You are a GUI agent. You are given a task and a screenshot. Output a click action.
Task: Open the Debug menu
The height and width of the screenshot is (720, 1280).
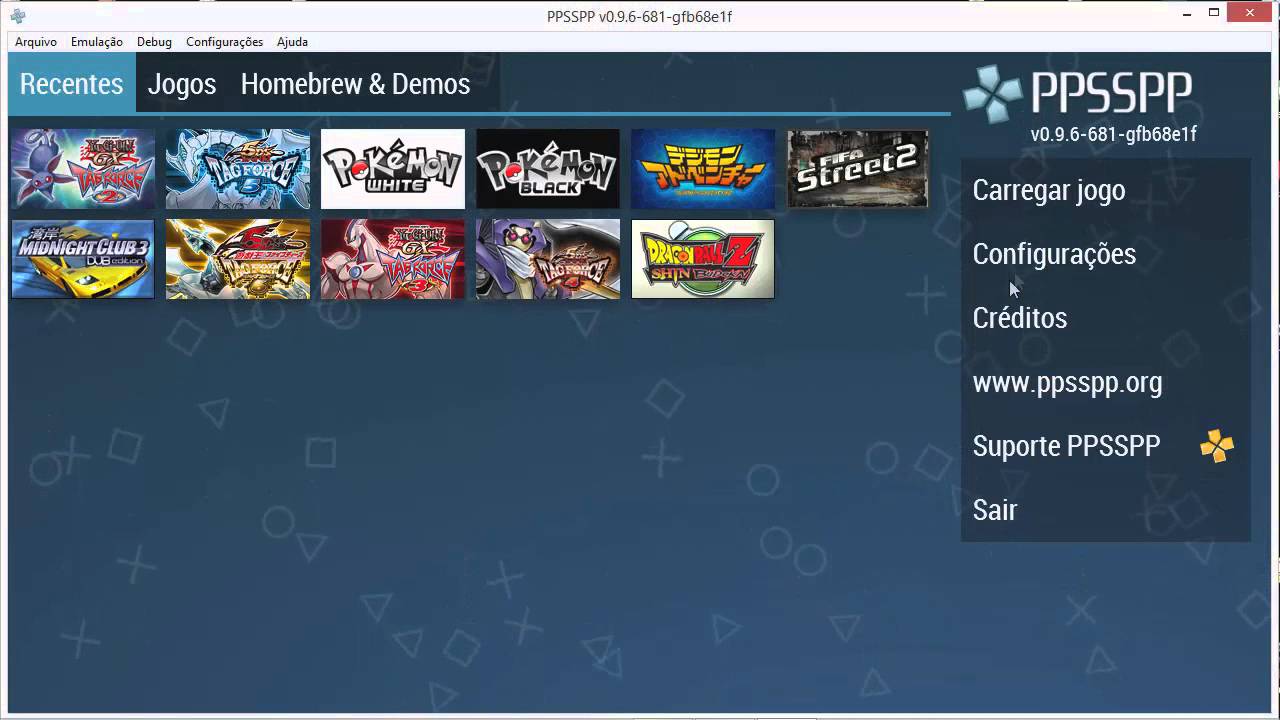tap(154, 42)
